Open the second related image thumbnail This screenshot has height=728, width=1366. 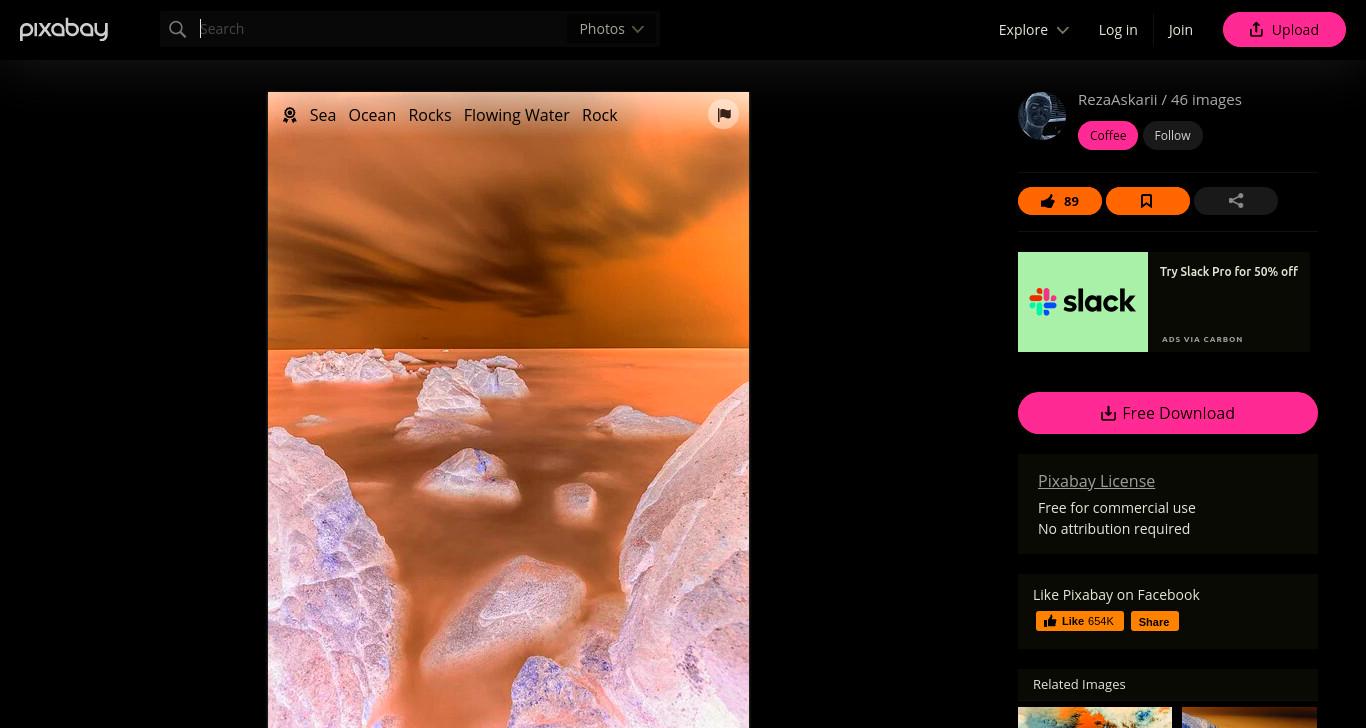(x=1249, y=717)
